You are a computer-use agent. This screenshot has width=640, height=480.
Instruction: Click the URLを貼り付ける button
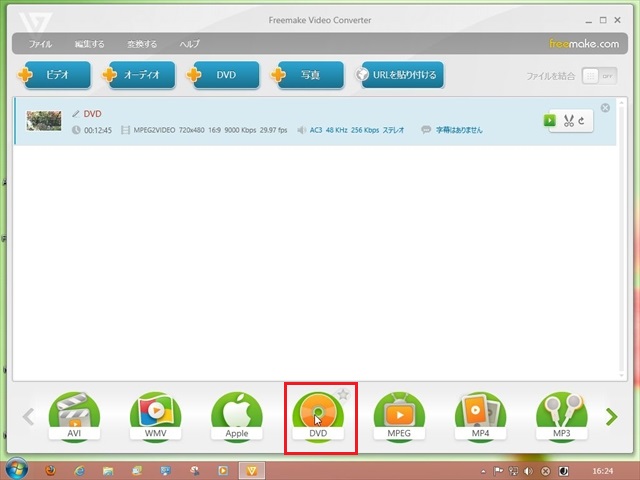tap(399, 75)
